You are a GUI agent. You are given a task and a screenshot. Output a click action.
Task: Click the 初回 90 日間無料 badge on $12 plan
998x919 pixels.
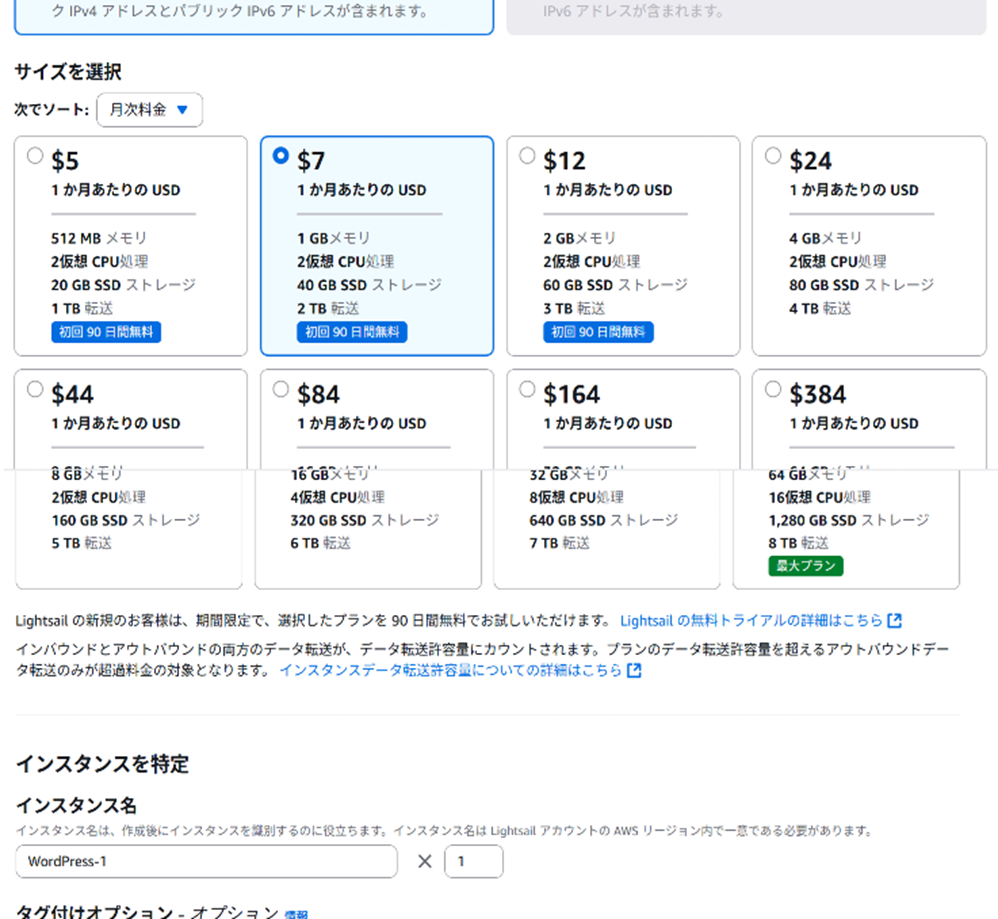(598, 332)
